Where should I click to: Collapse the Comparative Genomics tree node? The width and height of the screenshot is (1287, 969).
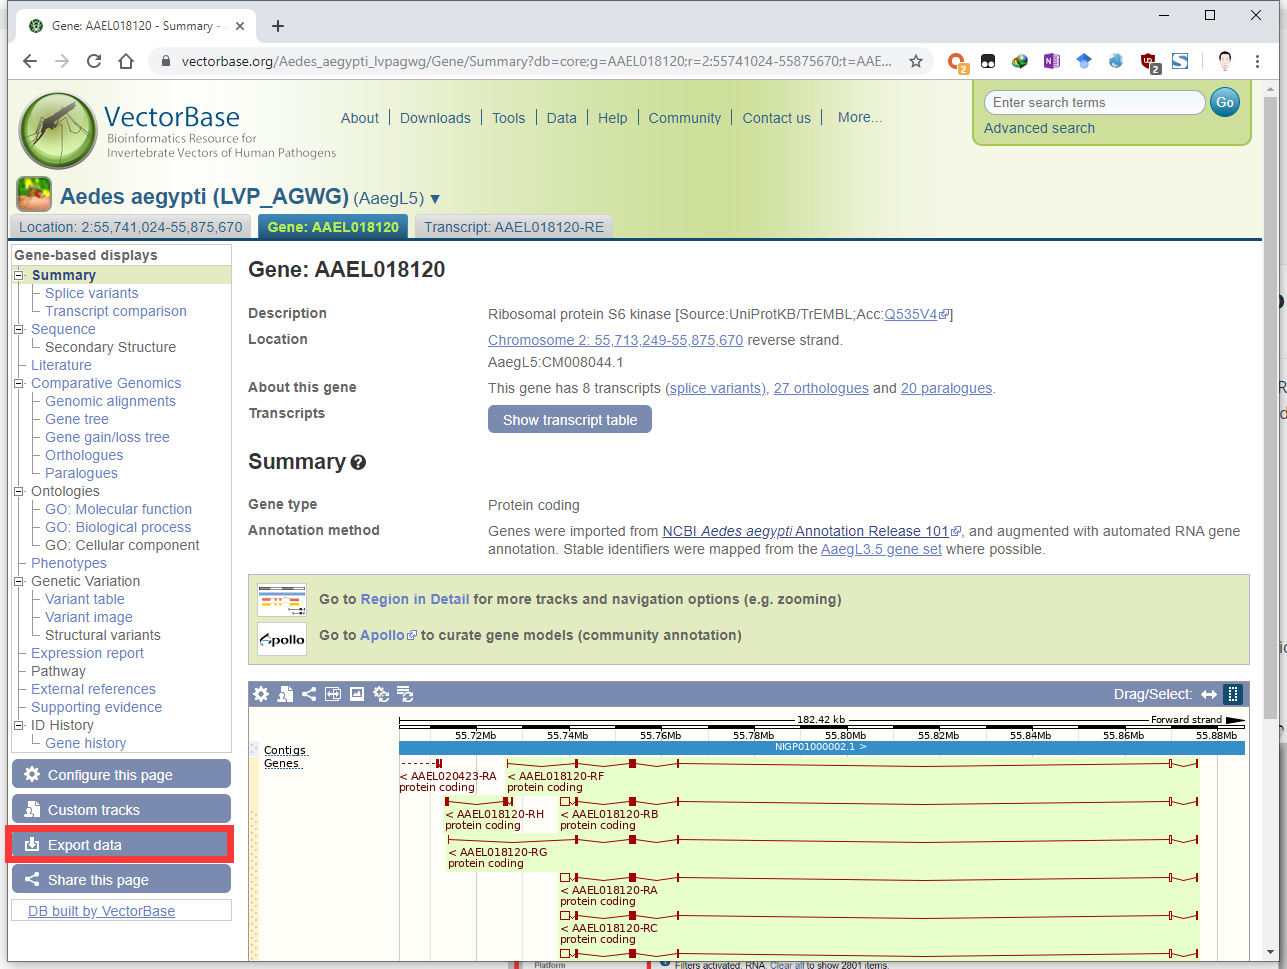19,383
